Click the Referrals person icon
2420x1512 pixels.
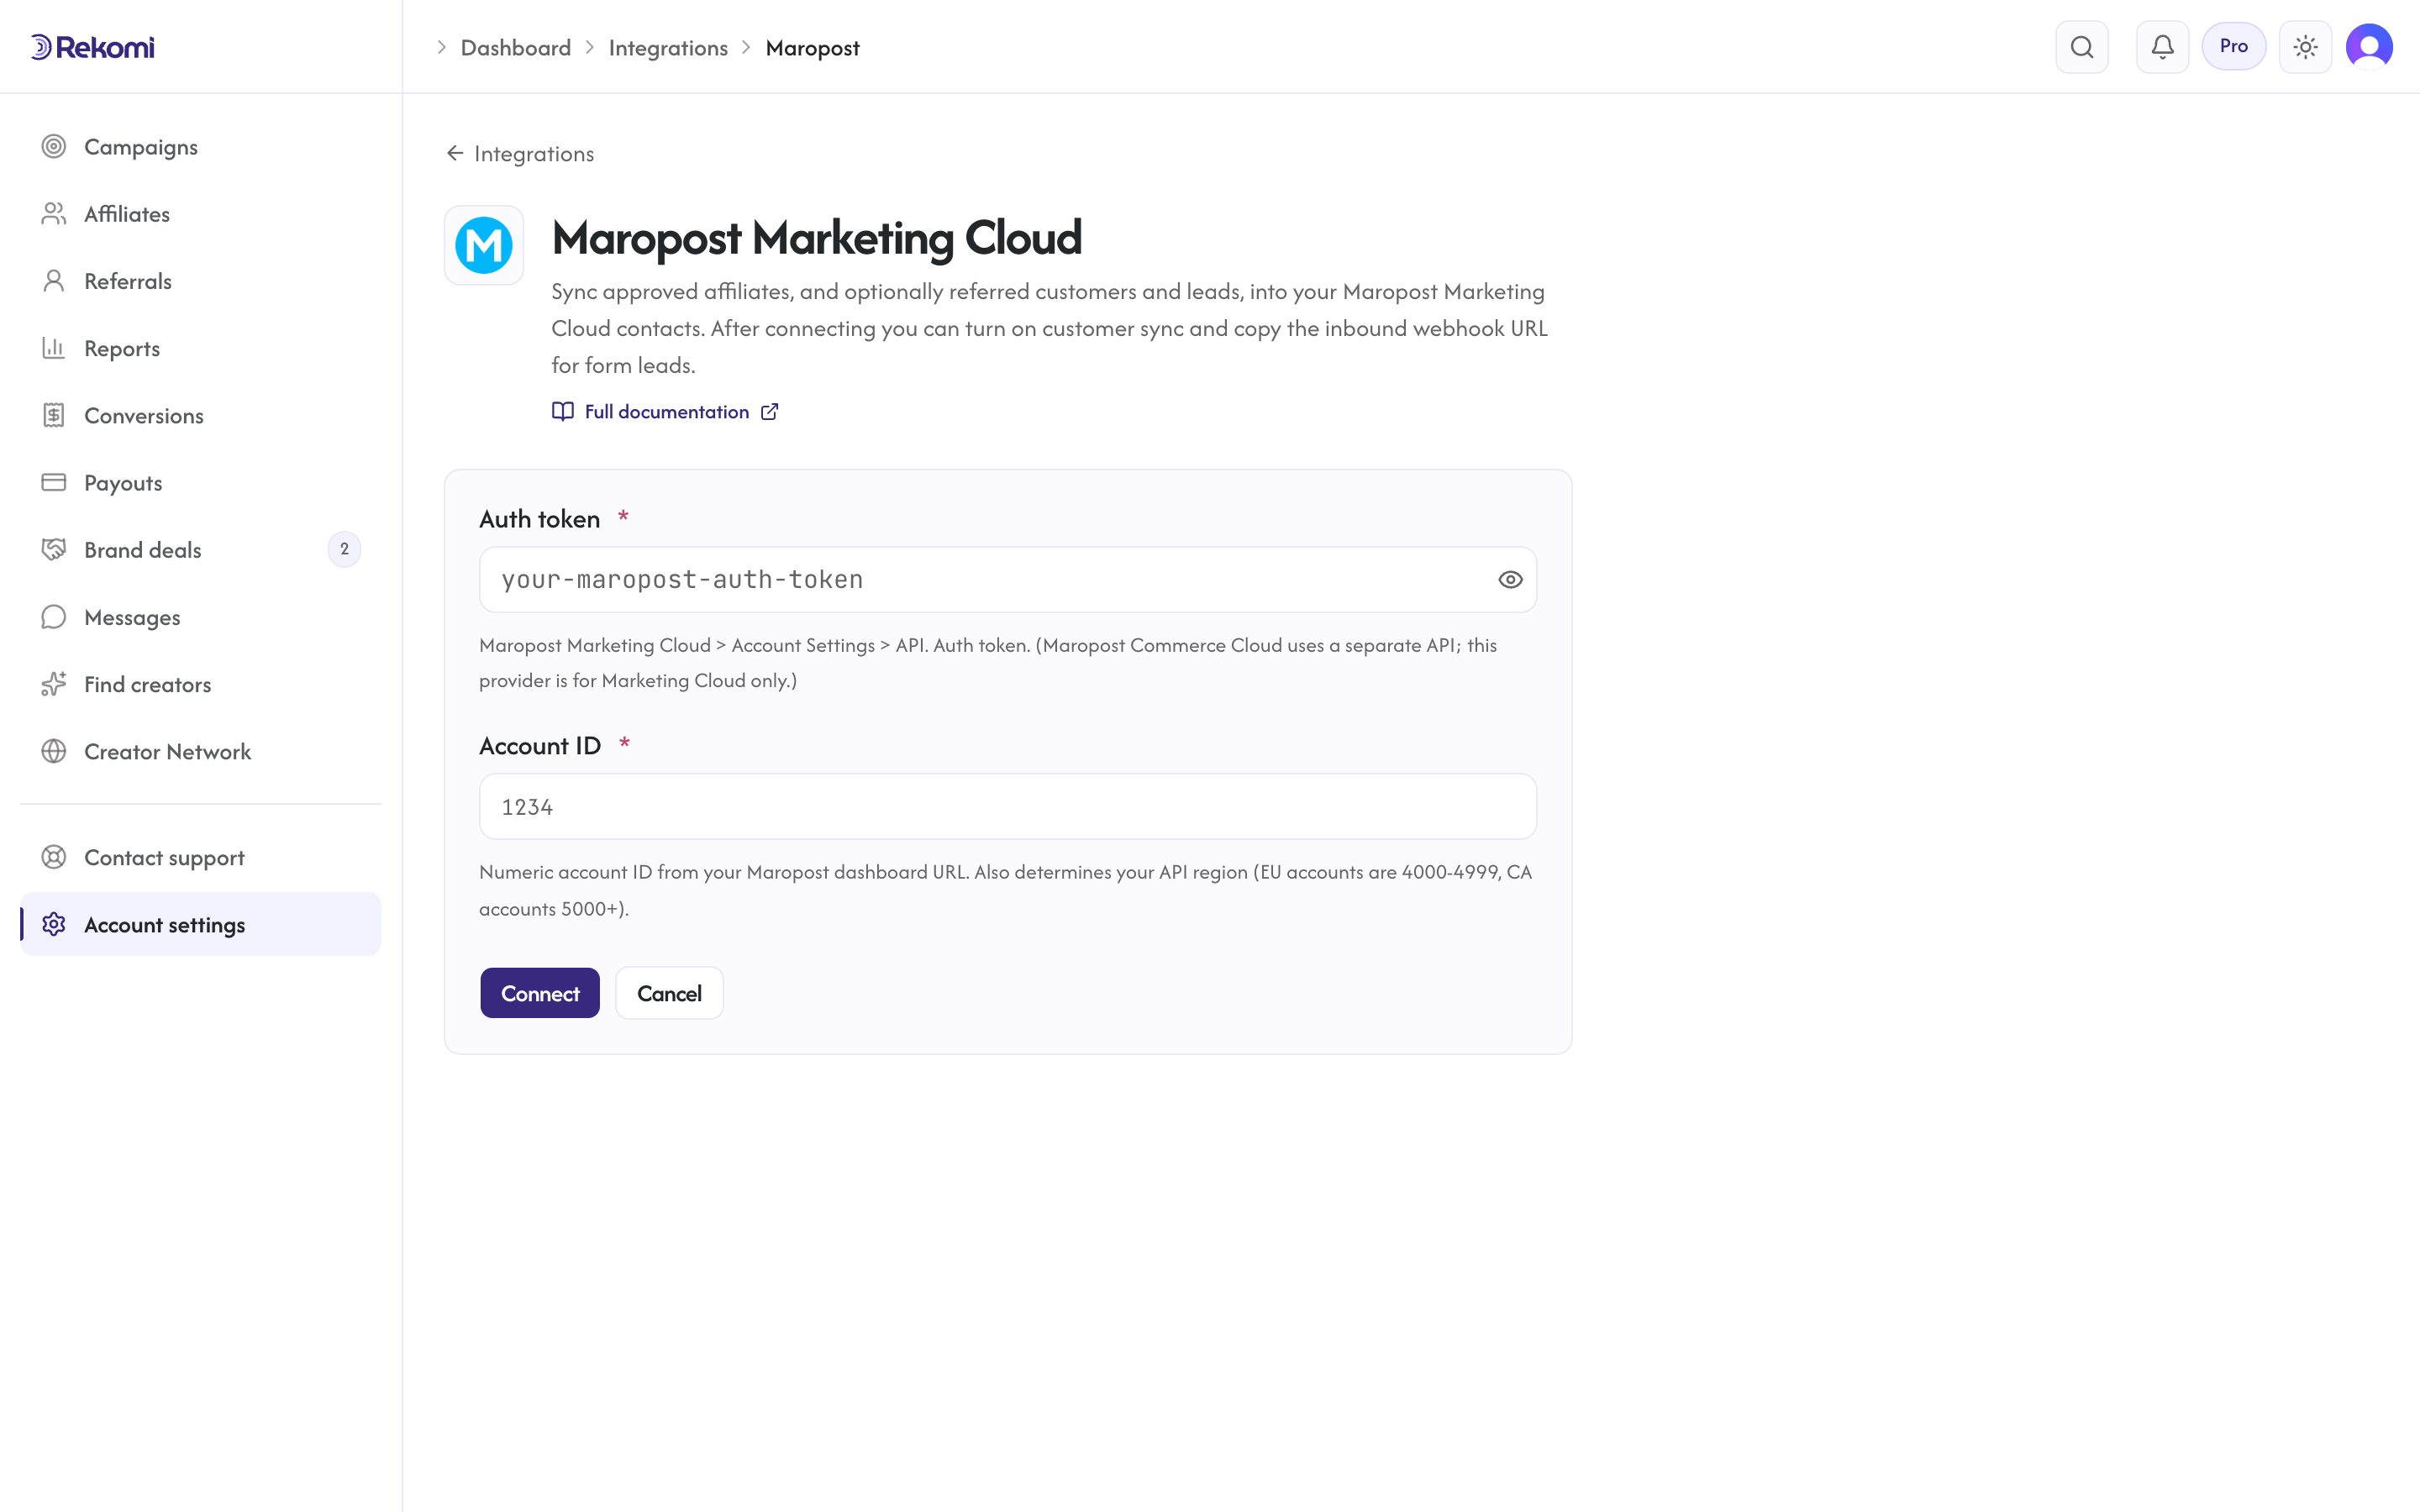click(54, 281)
